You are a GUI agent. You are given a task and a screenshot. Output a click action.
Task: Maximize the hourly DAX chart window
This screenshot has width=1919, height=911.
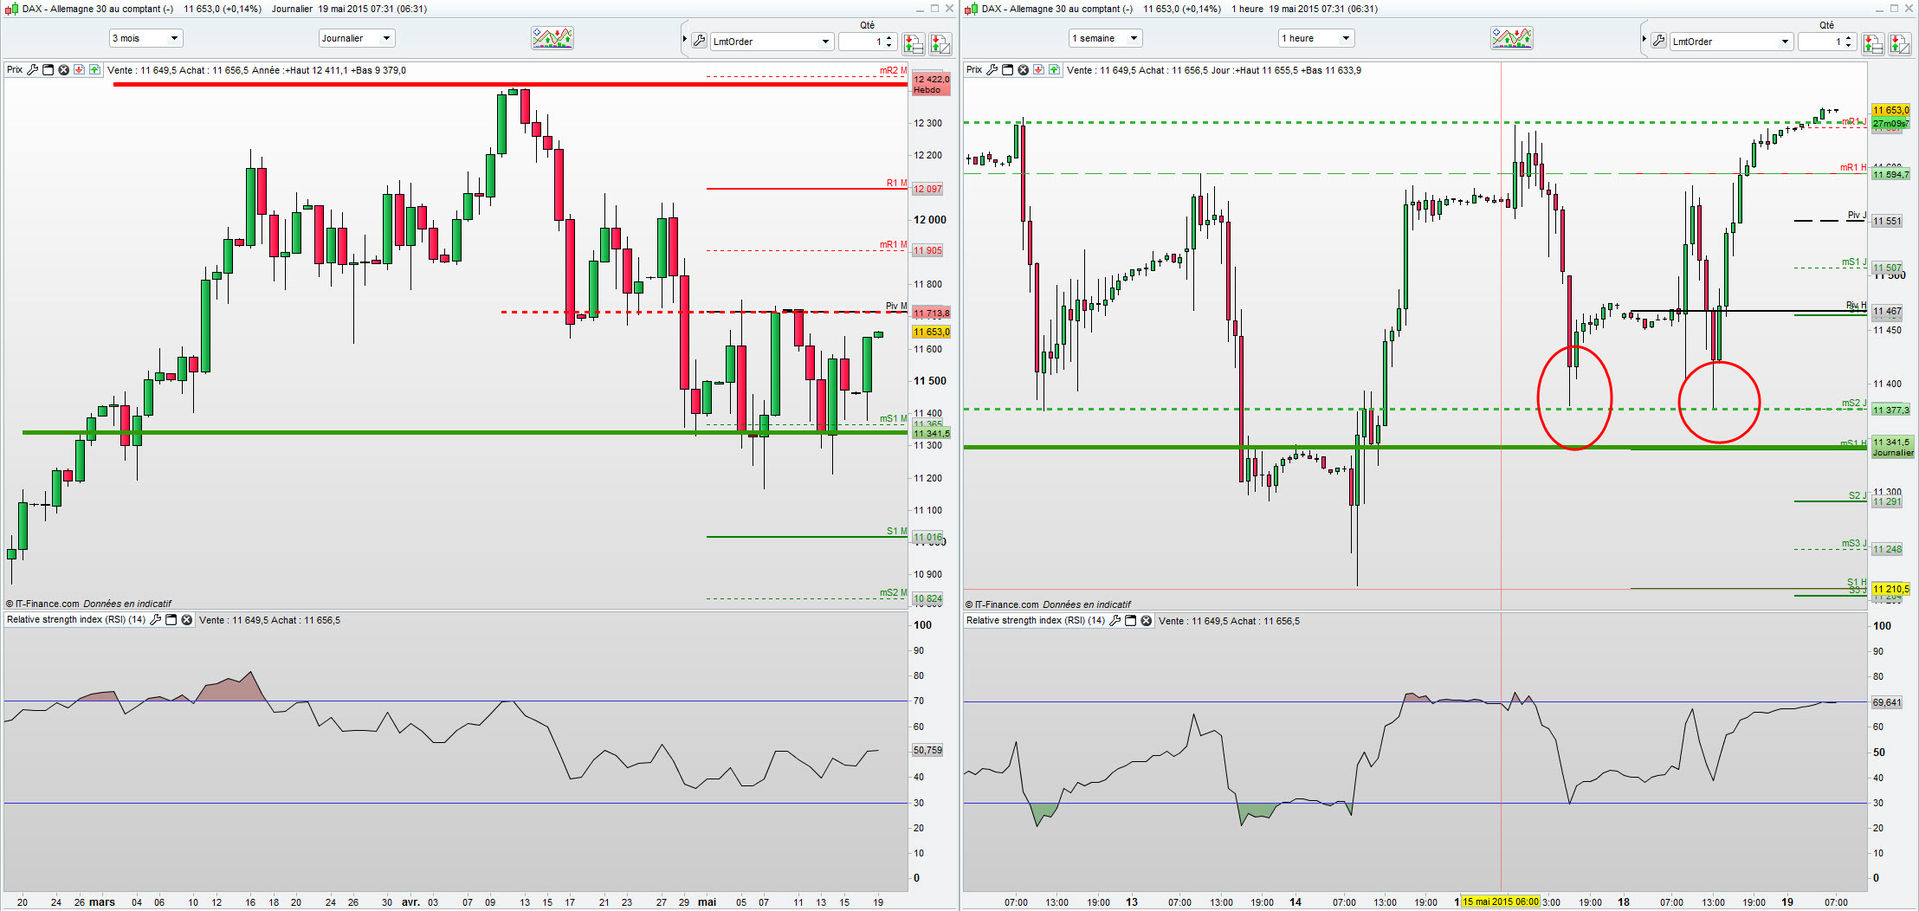(x=1894, y=8)
